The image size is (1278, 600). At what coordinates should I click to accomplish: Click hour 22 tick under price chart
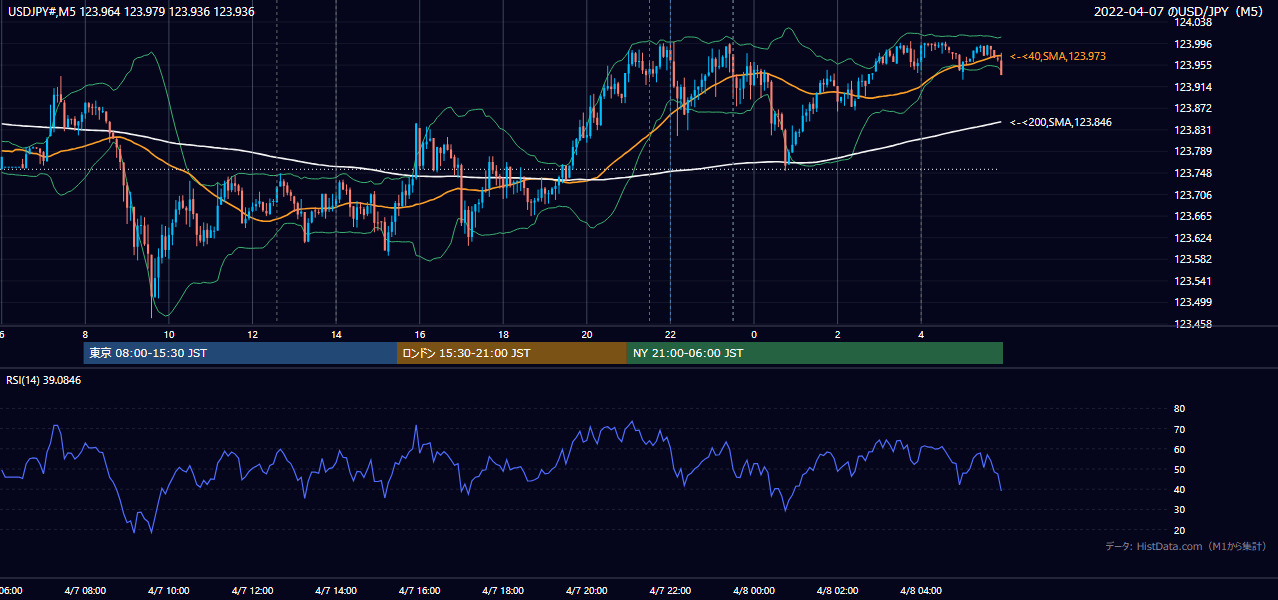pos(670,335)
